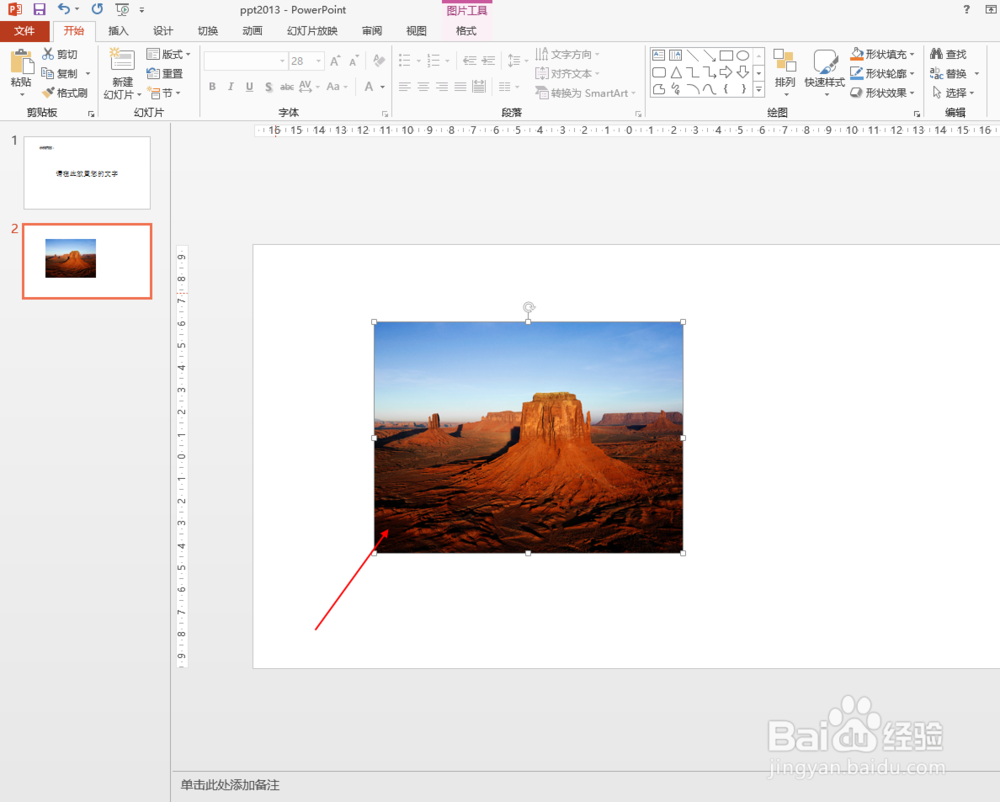Screen dimensions: 1000x802
Task: Open Align Text (对齐文本) dropdown
Action: pyautogui.click(x=568, y=73)
